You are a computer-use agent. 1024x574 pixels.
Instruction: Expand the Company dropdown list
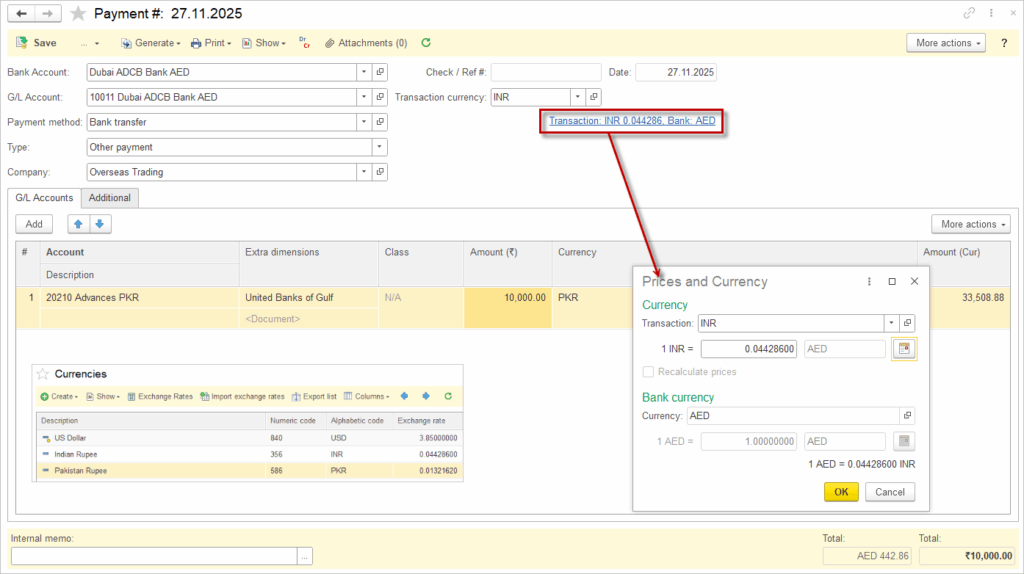coord(362,172)
